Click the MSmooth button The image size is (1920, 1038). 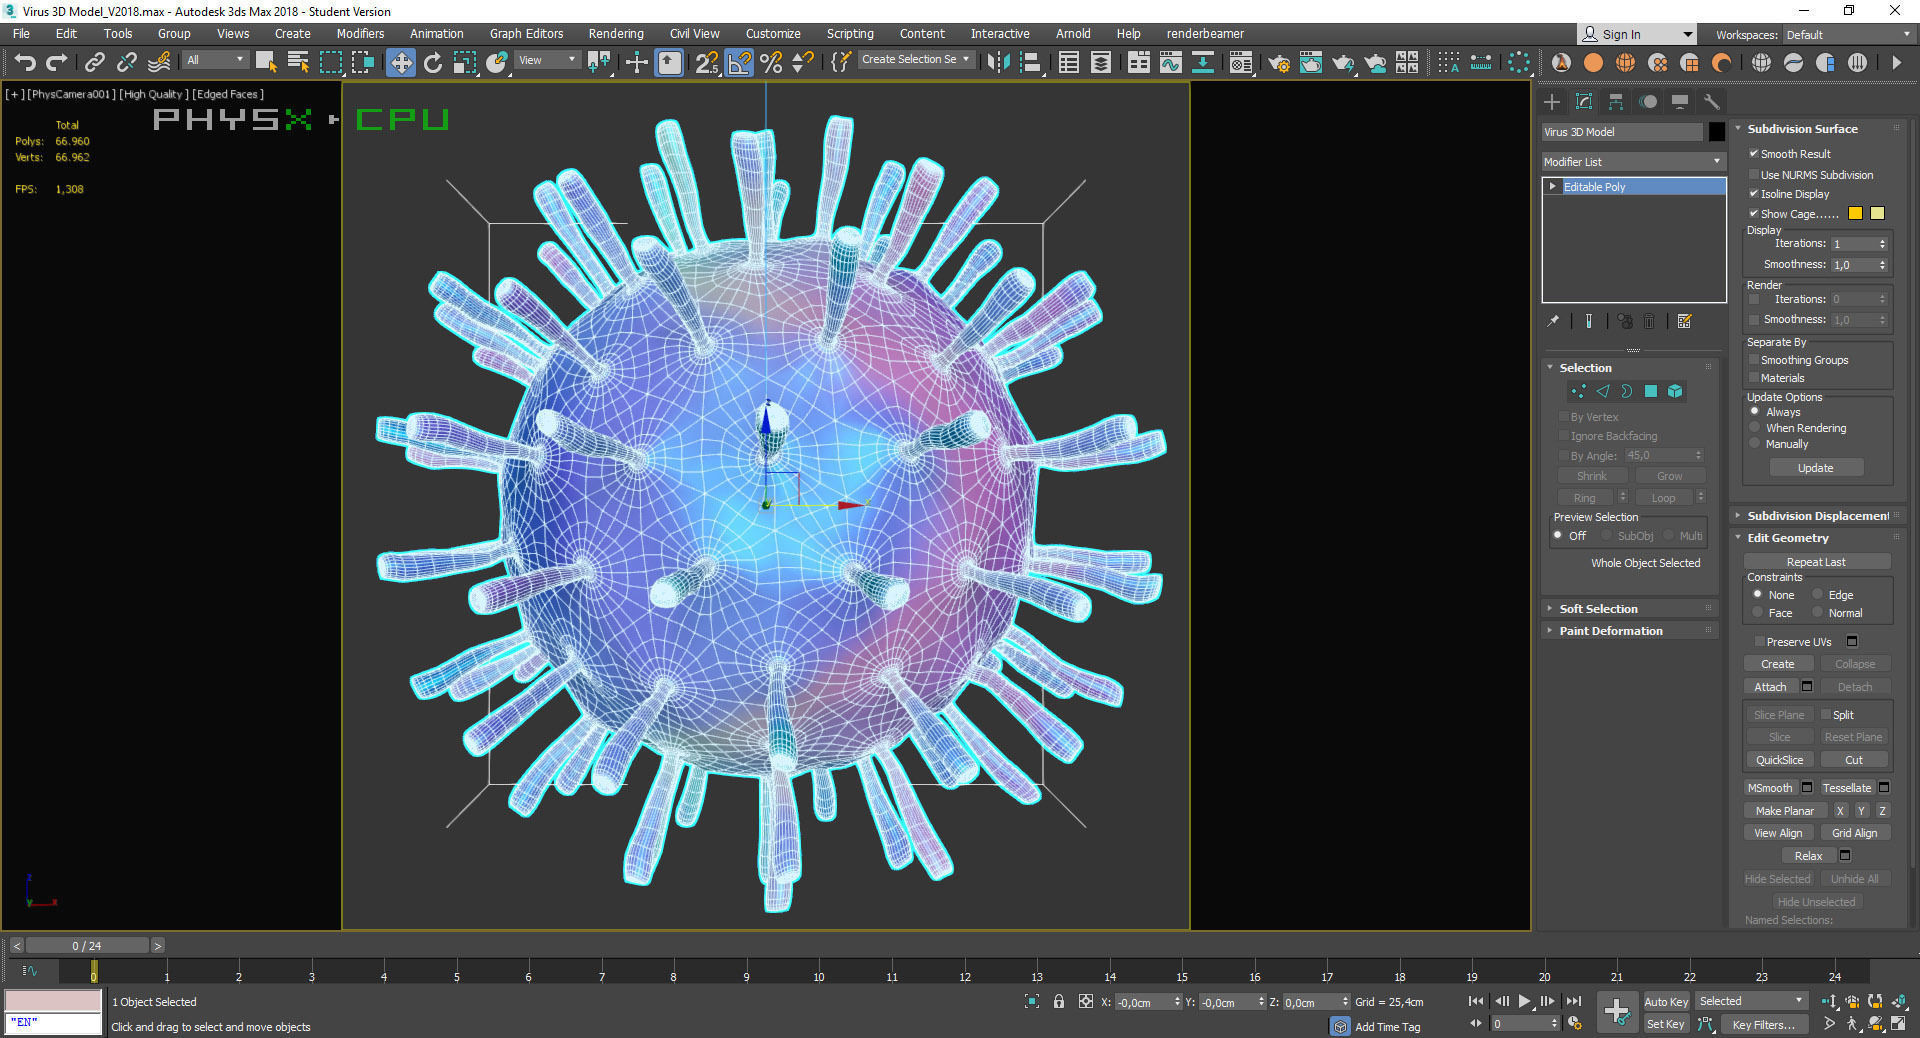1770,788
